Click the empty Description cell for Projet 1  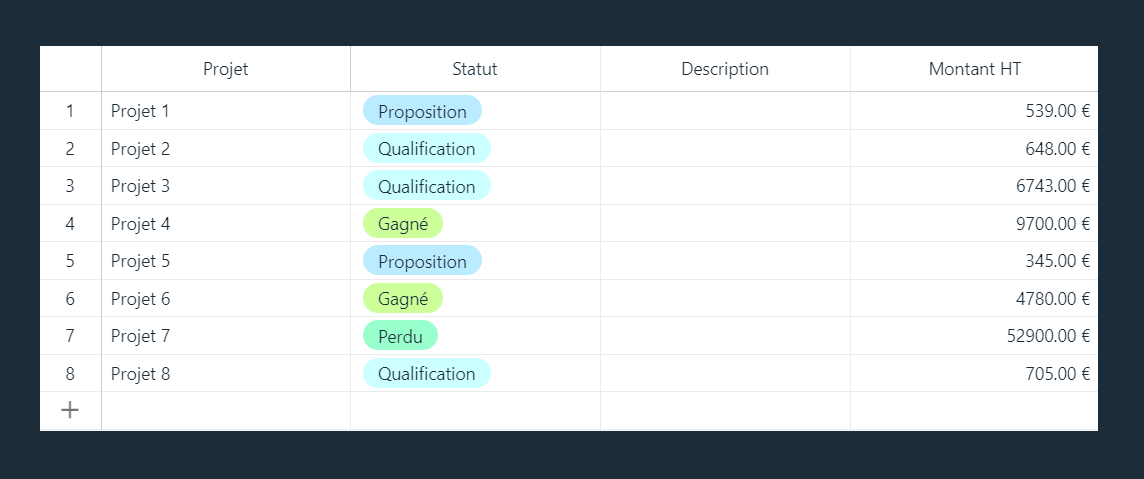(725, 111)
